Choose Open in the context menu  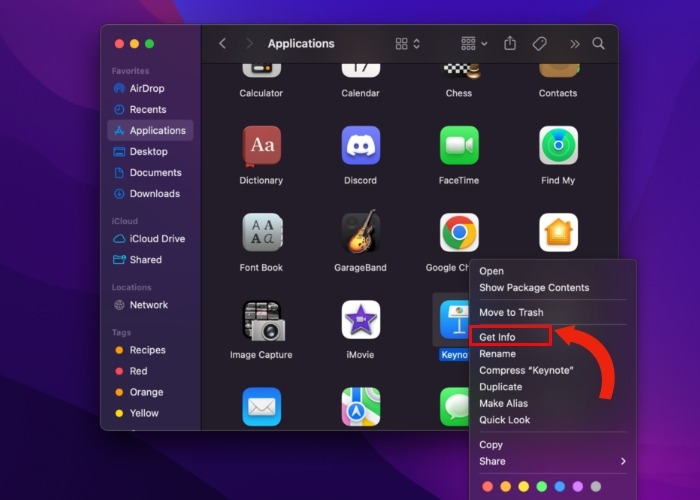click(x=491, y=271)
